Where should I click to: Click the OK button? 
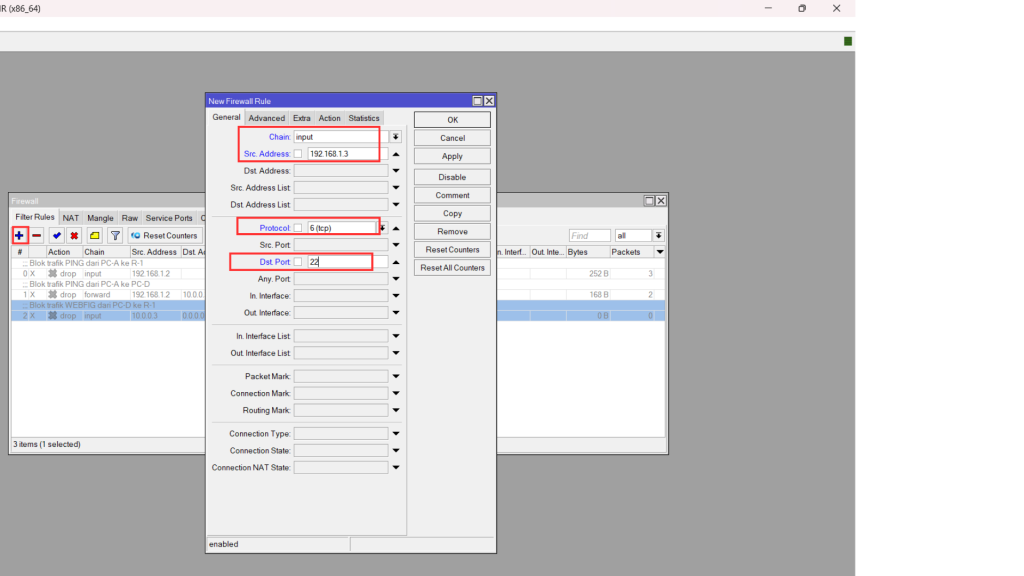452,120
